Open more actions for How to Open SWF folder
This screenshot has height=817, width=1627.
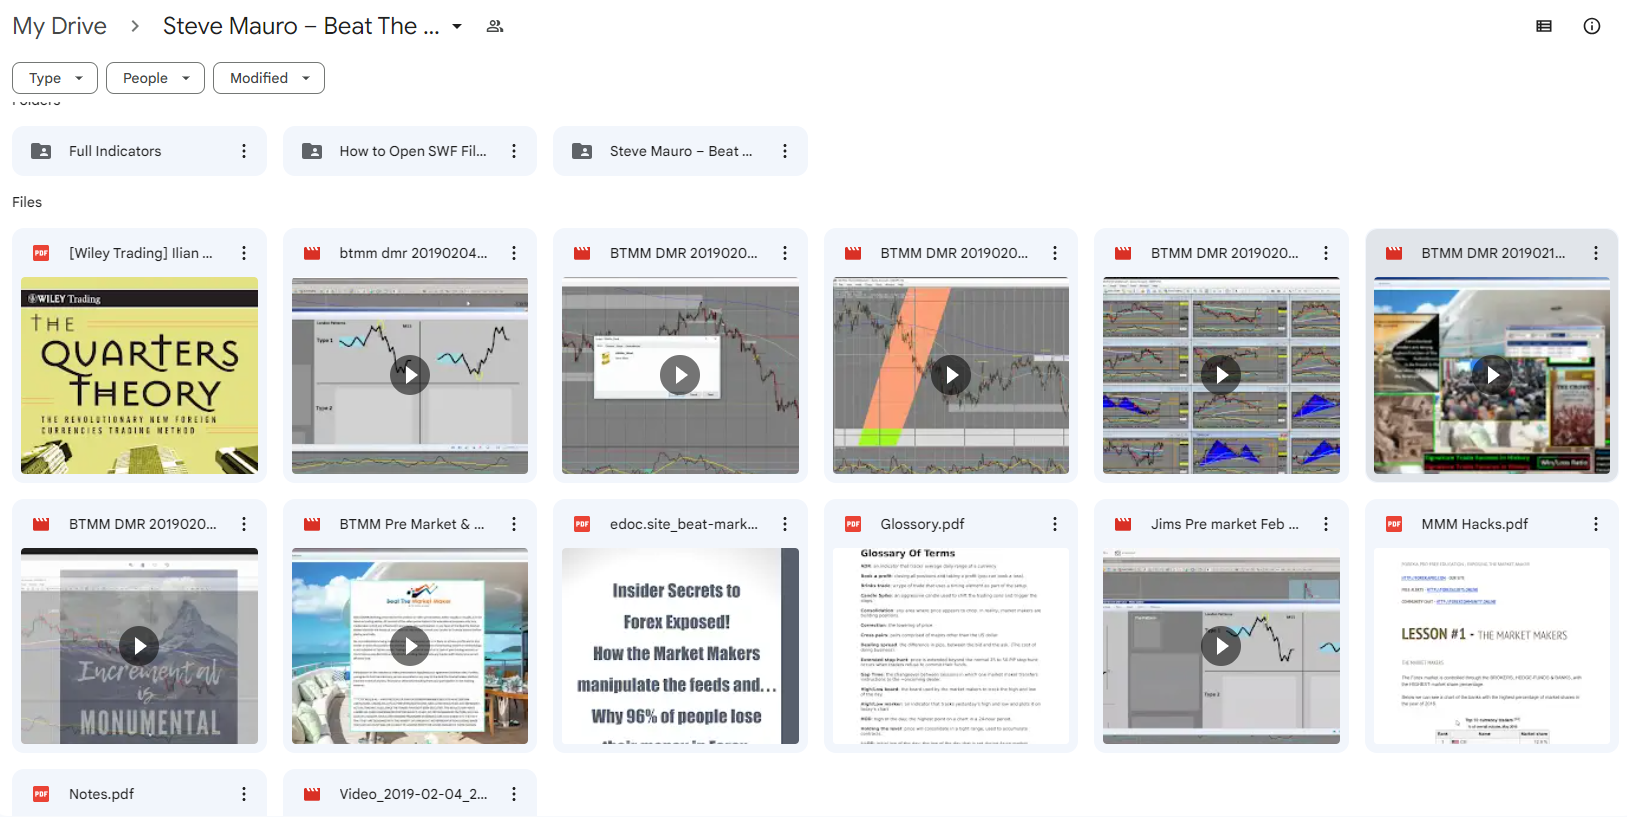tap(514, 151)
